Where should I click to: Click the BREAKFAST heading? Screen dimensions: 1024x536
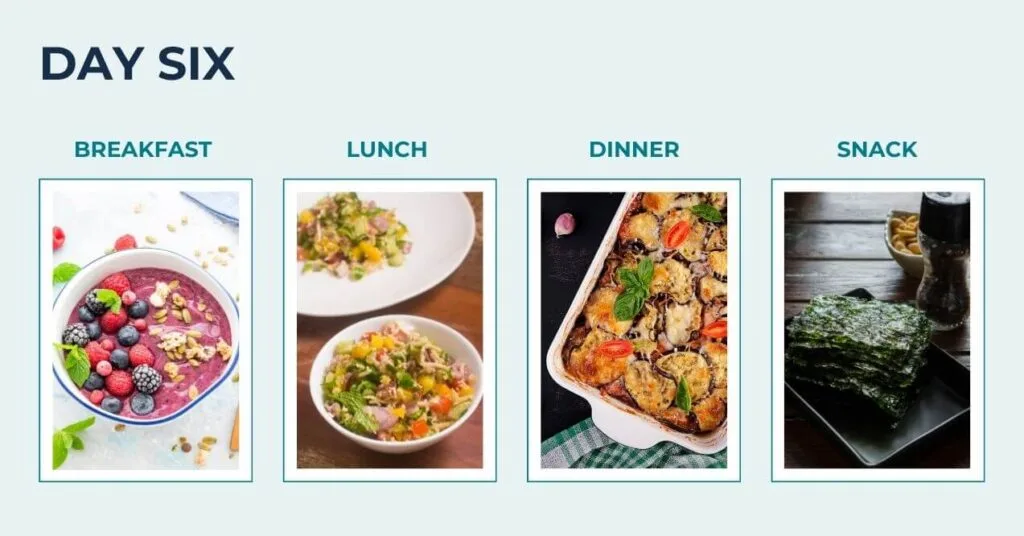(x=143, y=150)
